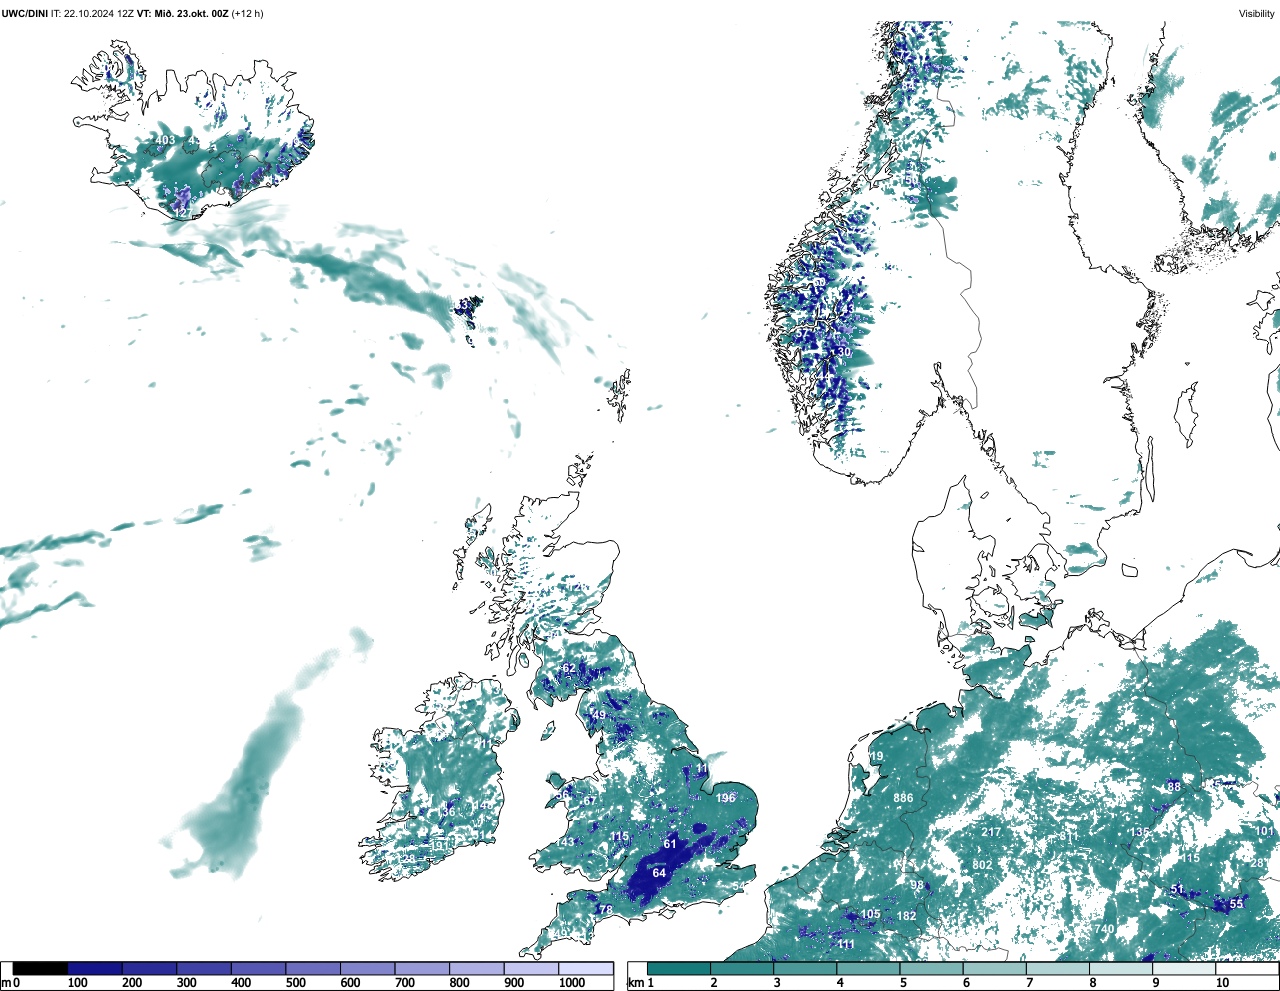
Task: Click the '105' value over northern France
Action: point(871,914)
